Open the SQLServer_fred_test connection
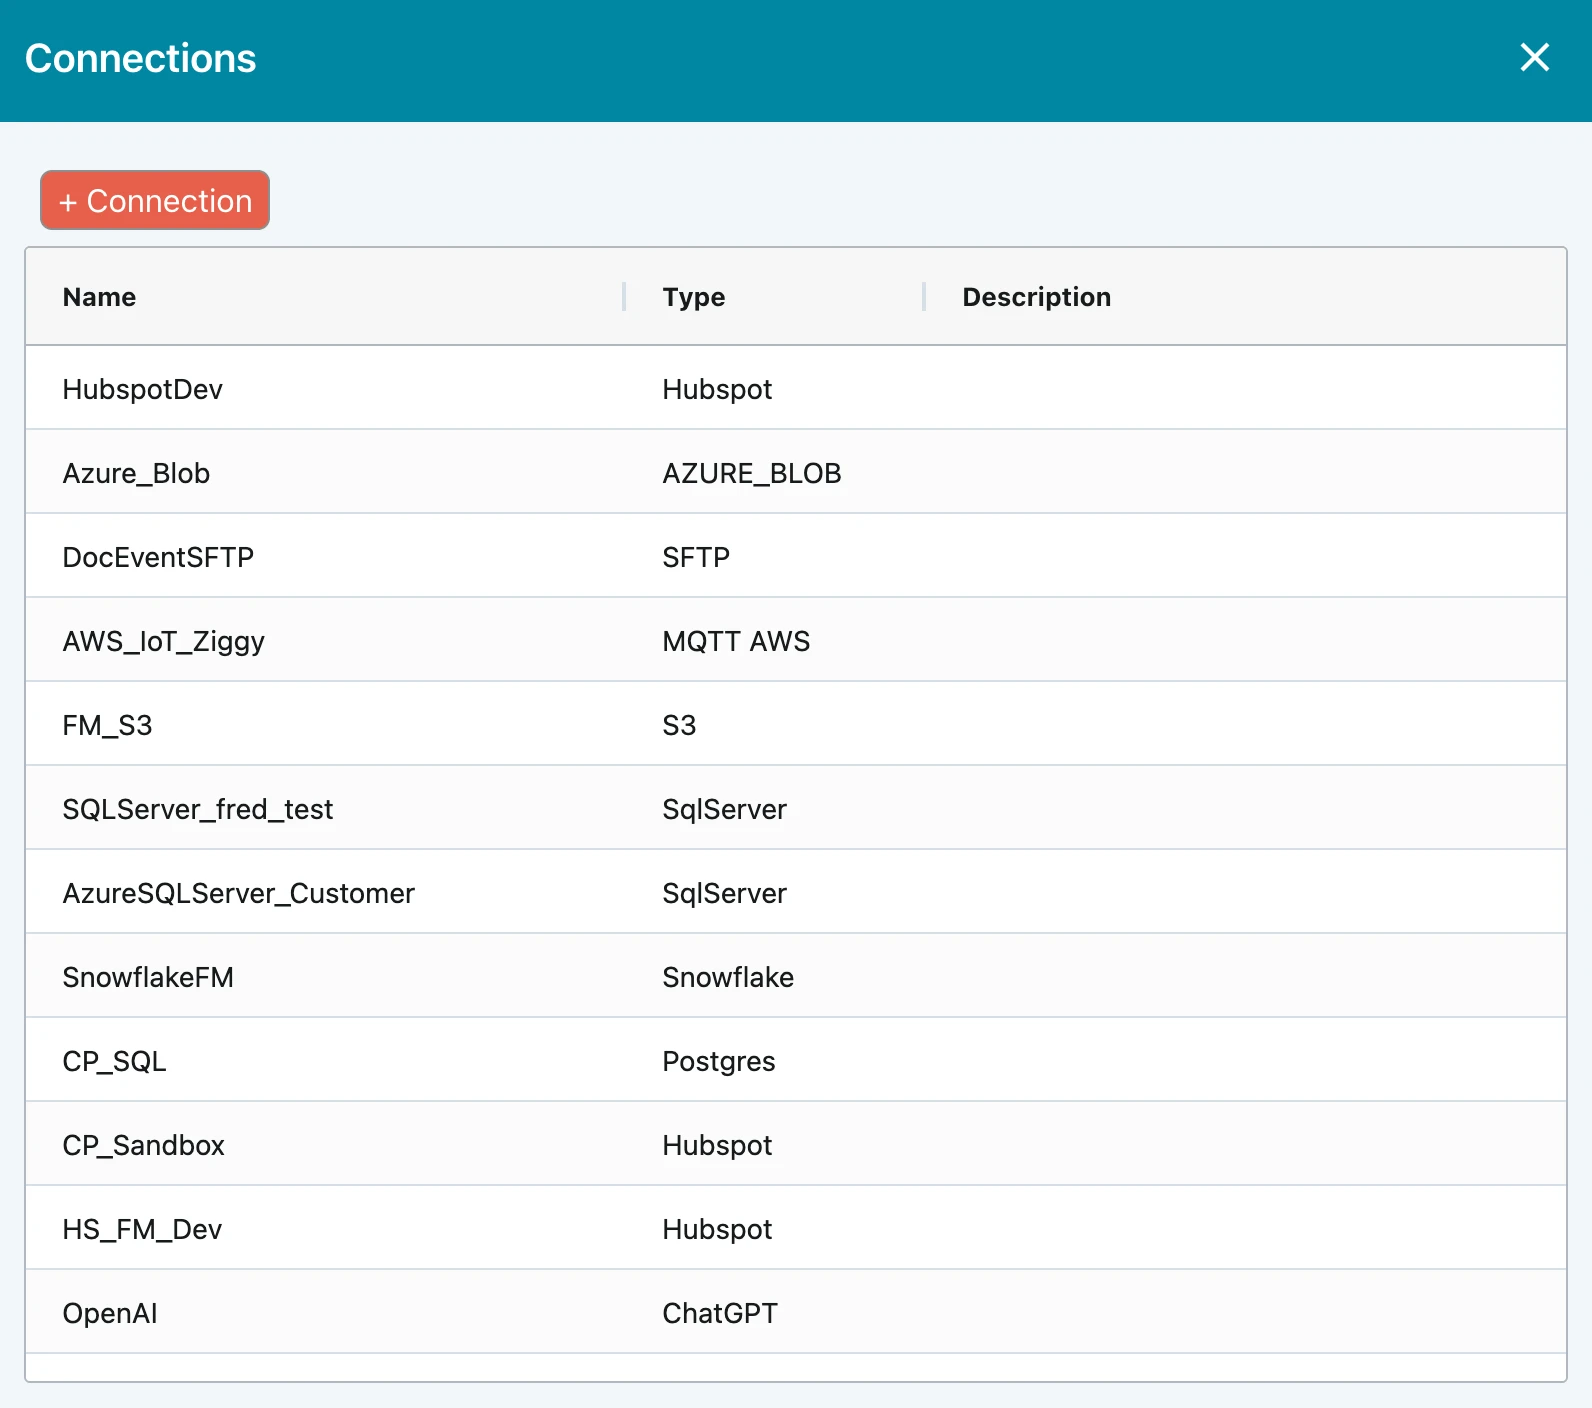The width and height of the screenshot is (1592, 1408). click(197, 809)
